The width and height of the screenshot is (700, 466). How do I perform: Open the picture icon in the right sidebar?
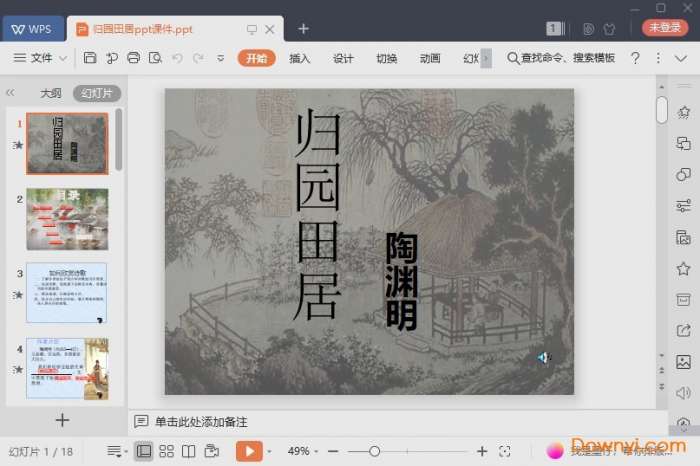tap(683, 362)
